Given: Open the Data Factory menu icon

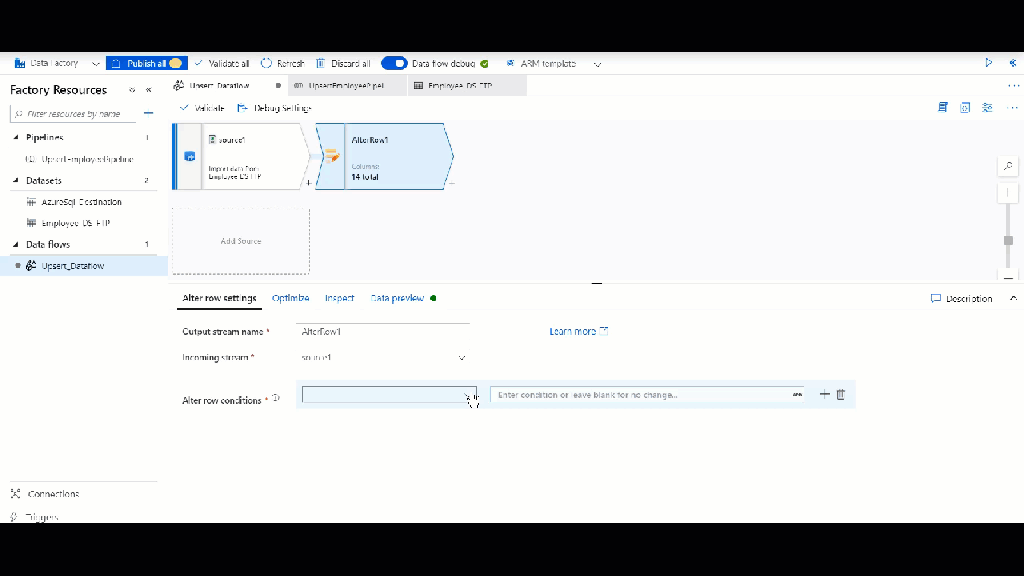Looking at the screenshot, I should click(x=20, y=63).
